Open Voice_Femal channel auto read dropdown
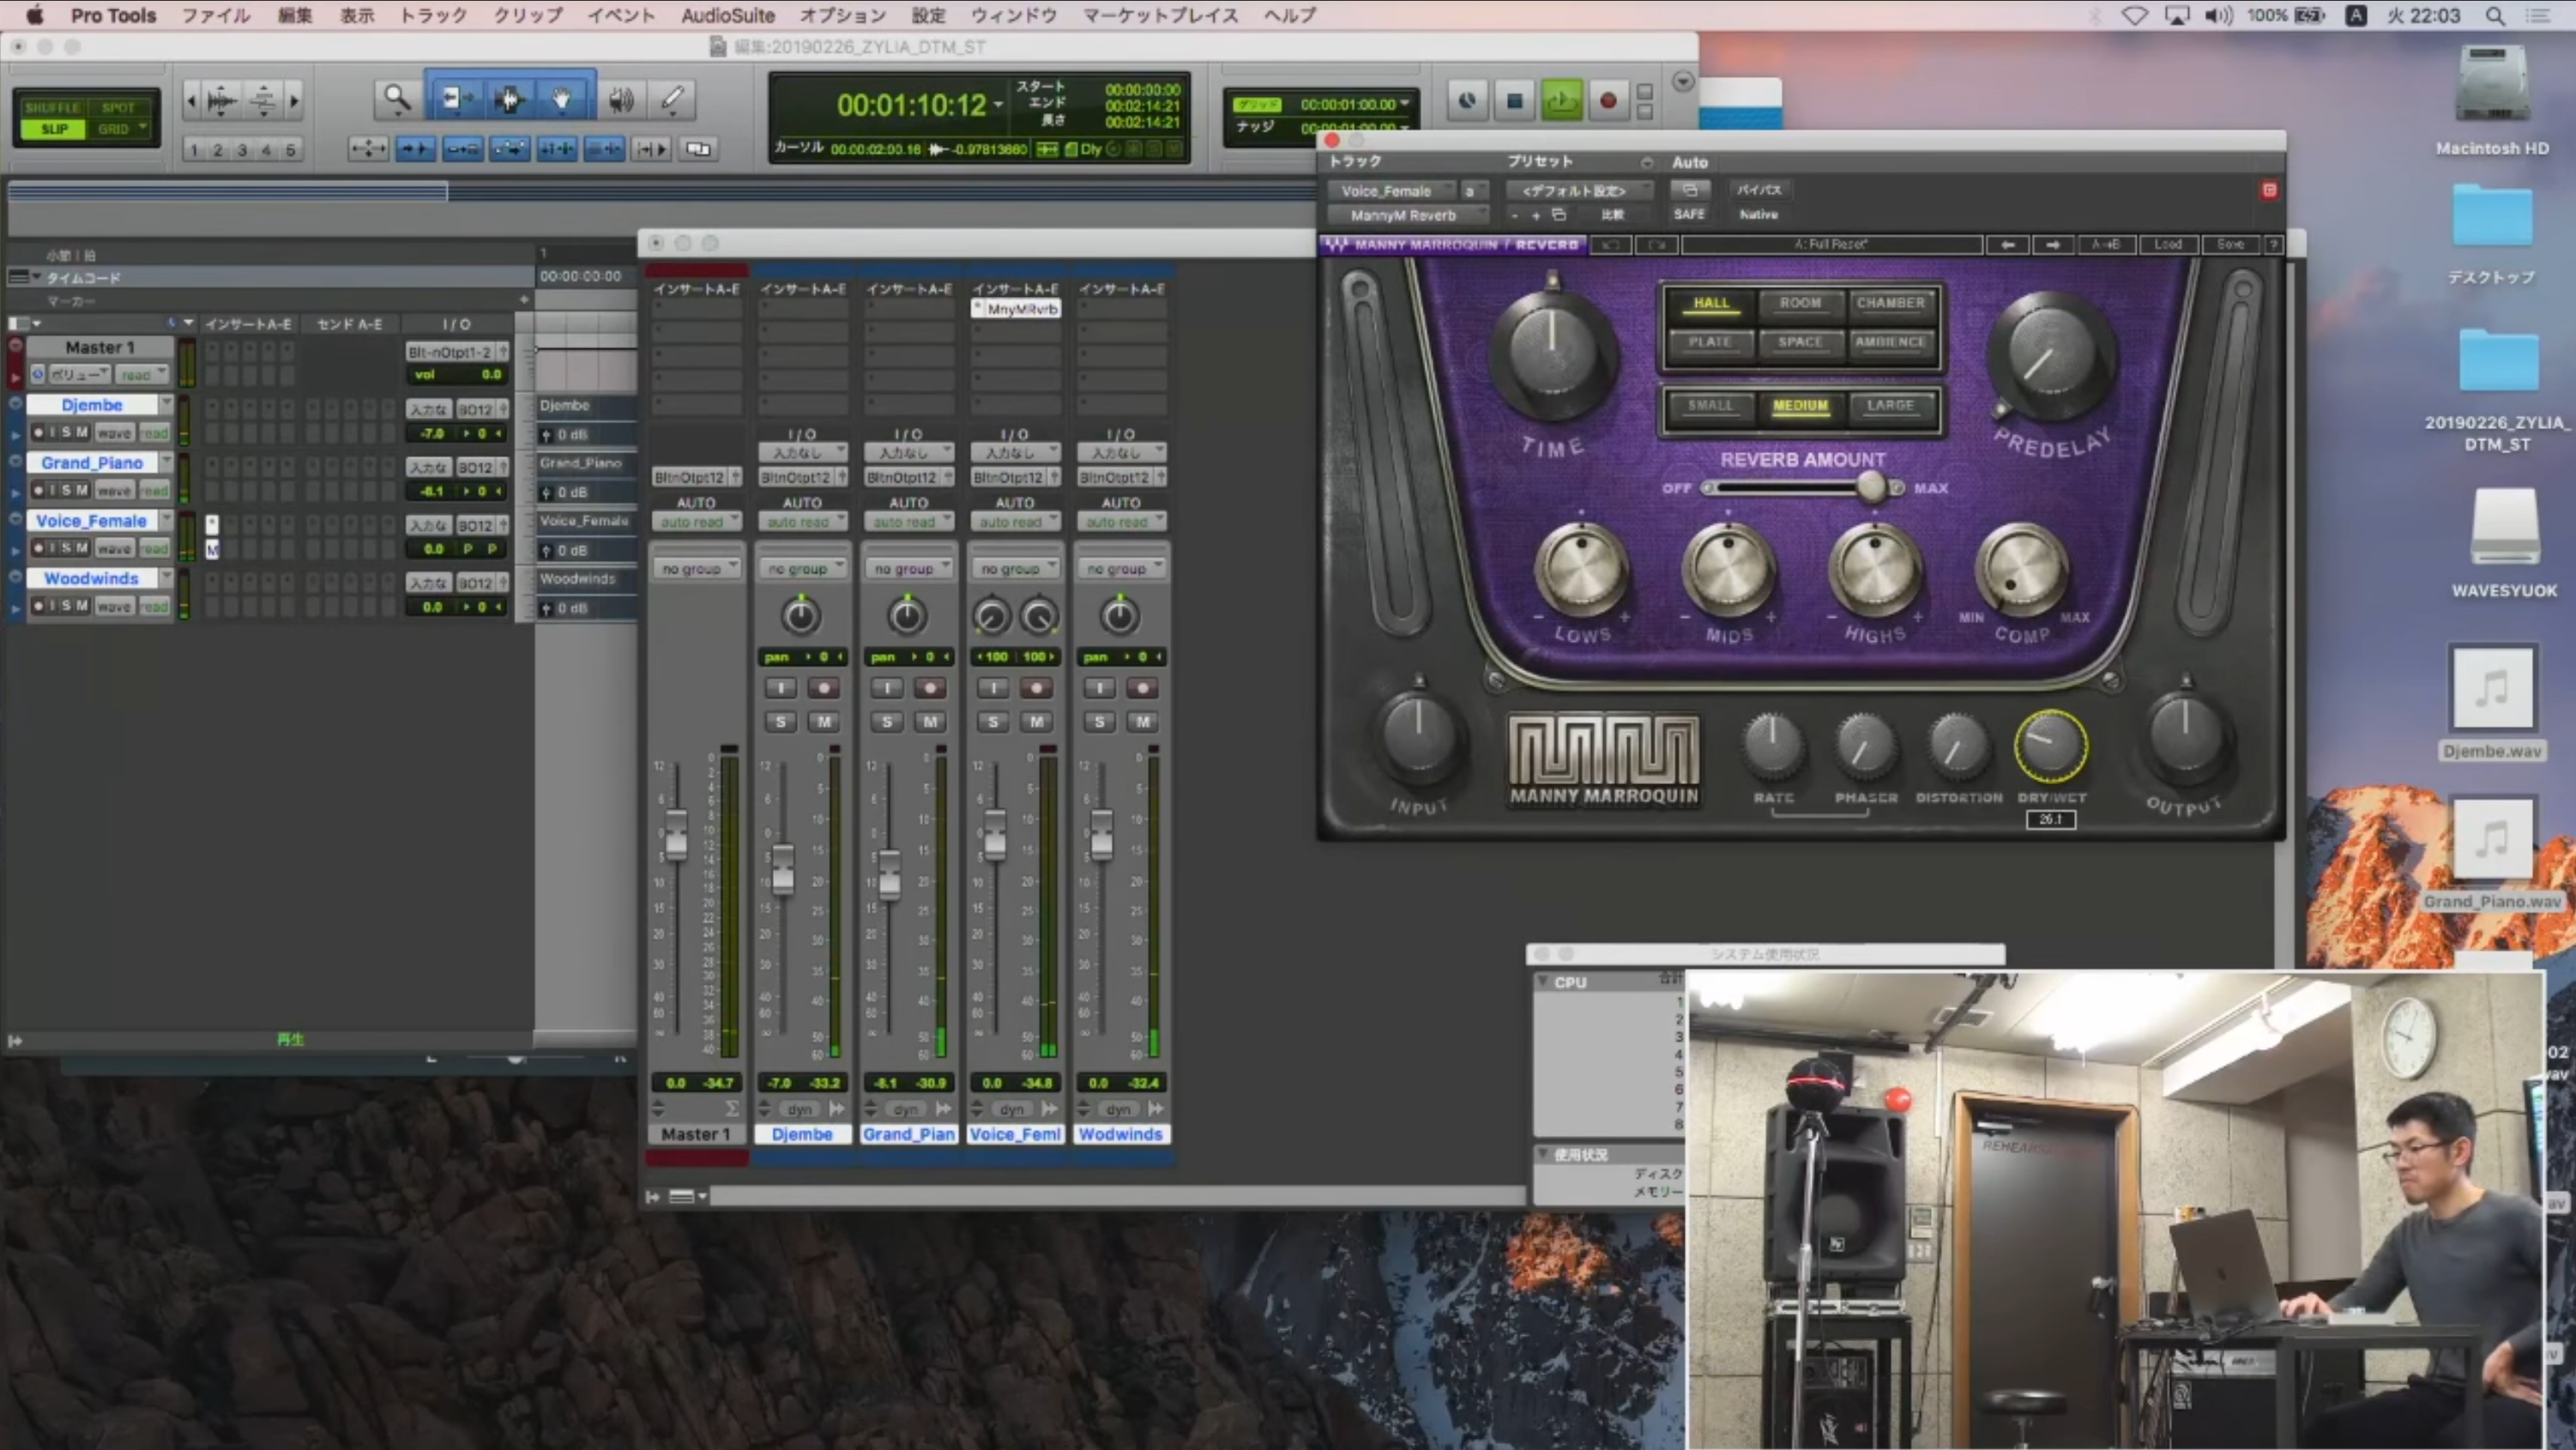Screen dimensions: 2576x1450 [1015, 521]
